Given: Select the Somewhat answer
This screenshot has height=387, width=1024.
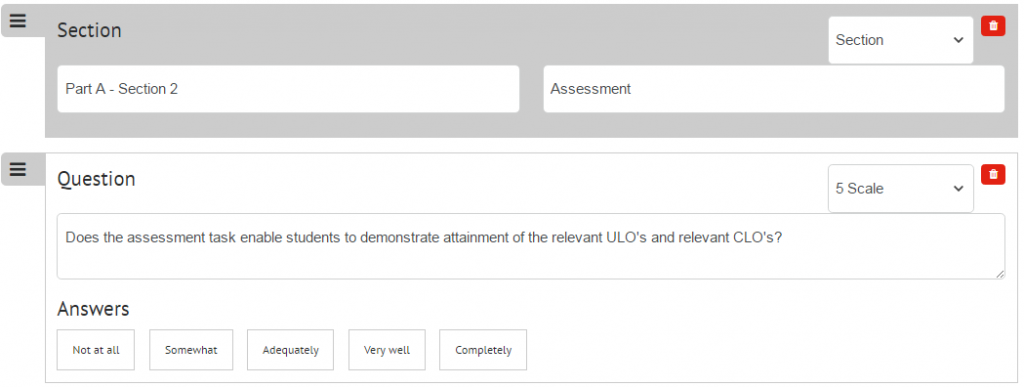Looking at the screenshot, I should click(x=191, y=350).
